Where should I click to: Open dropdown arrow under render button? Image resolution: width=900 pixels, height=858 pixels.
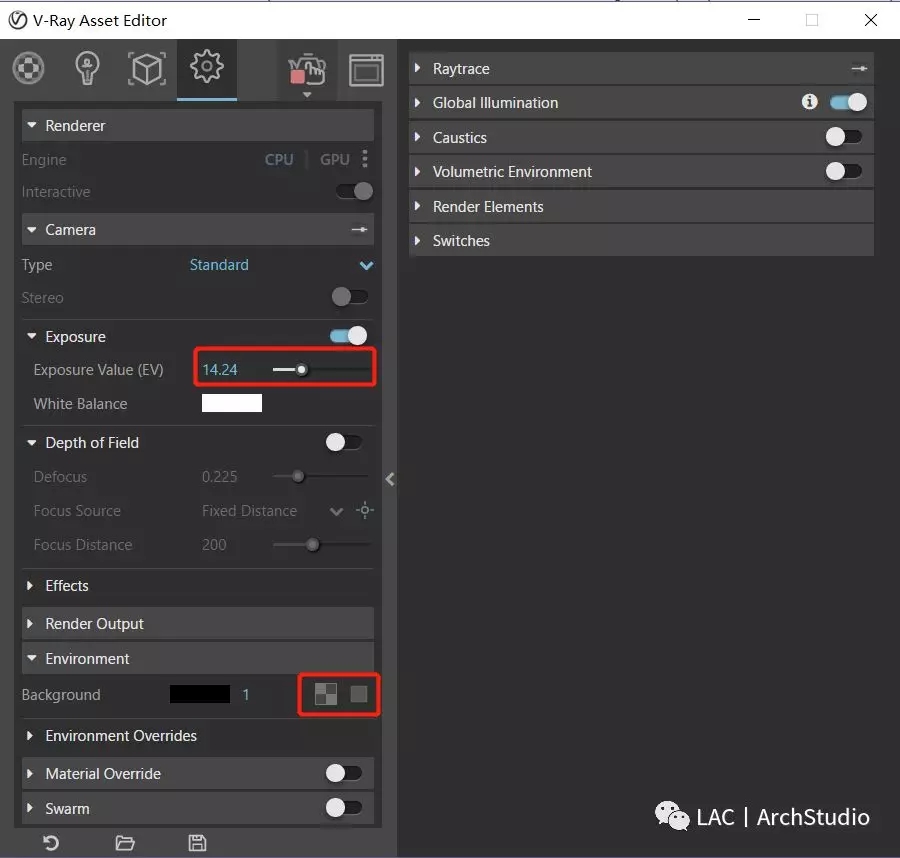click(x=307, y=95)
